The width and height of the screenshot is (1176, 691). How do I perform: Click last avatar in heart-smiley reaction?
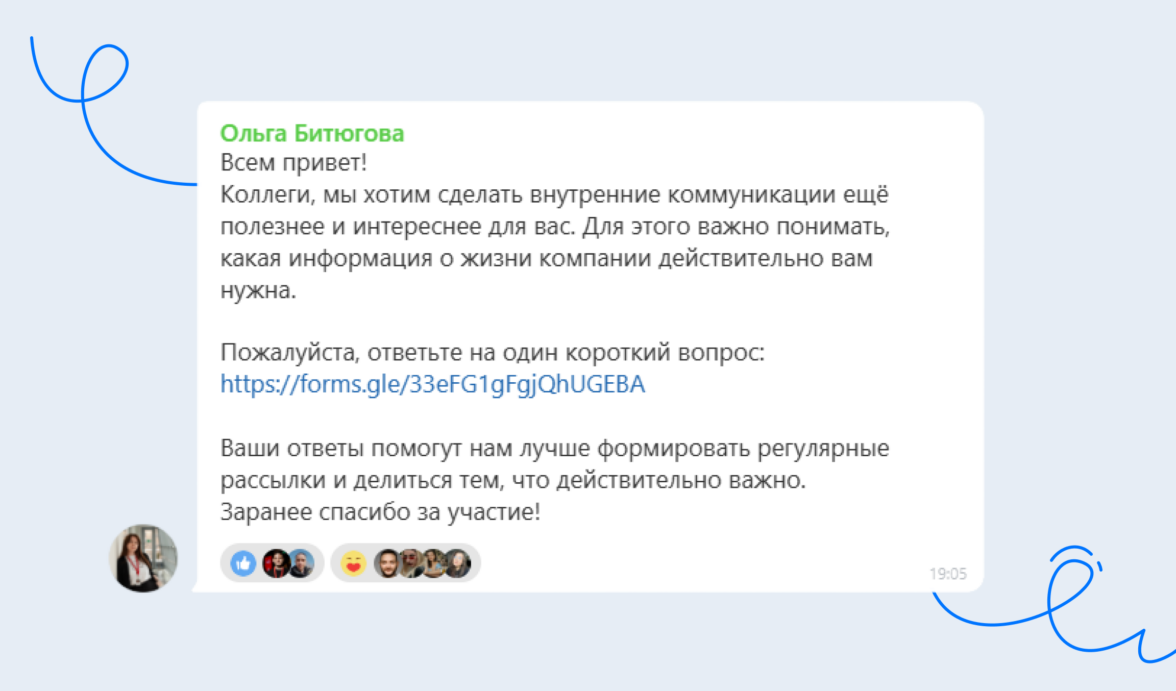[457, 564]
